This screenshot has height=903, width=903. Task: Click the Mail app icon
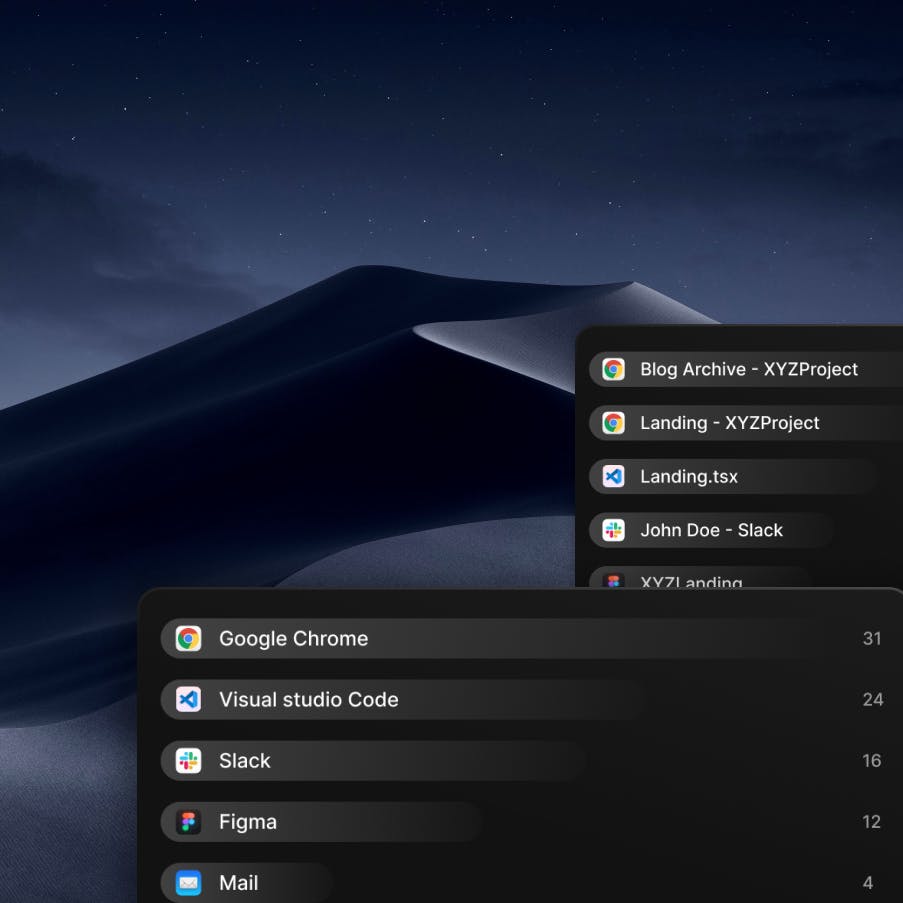188,883
